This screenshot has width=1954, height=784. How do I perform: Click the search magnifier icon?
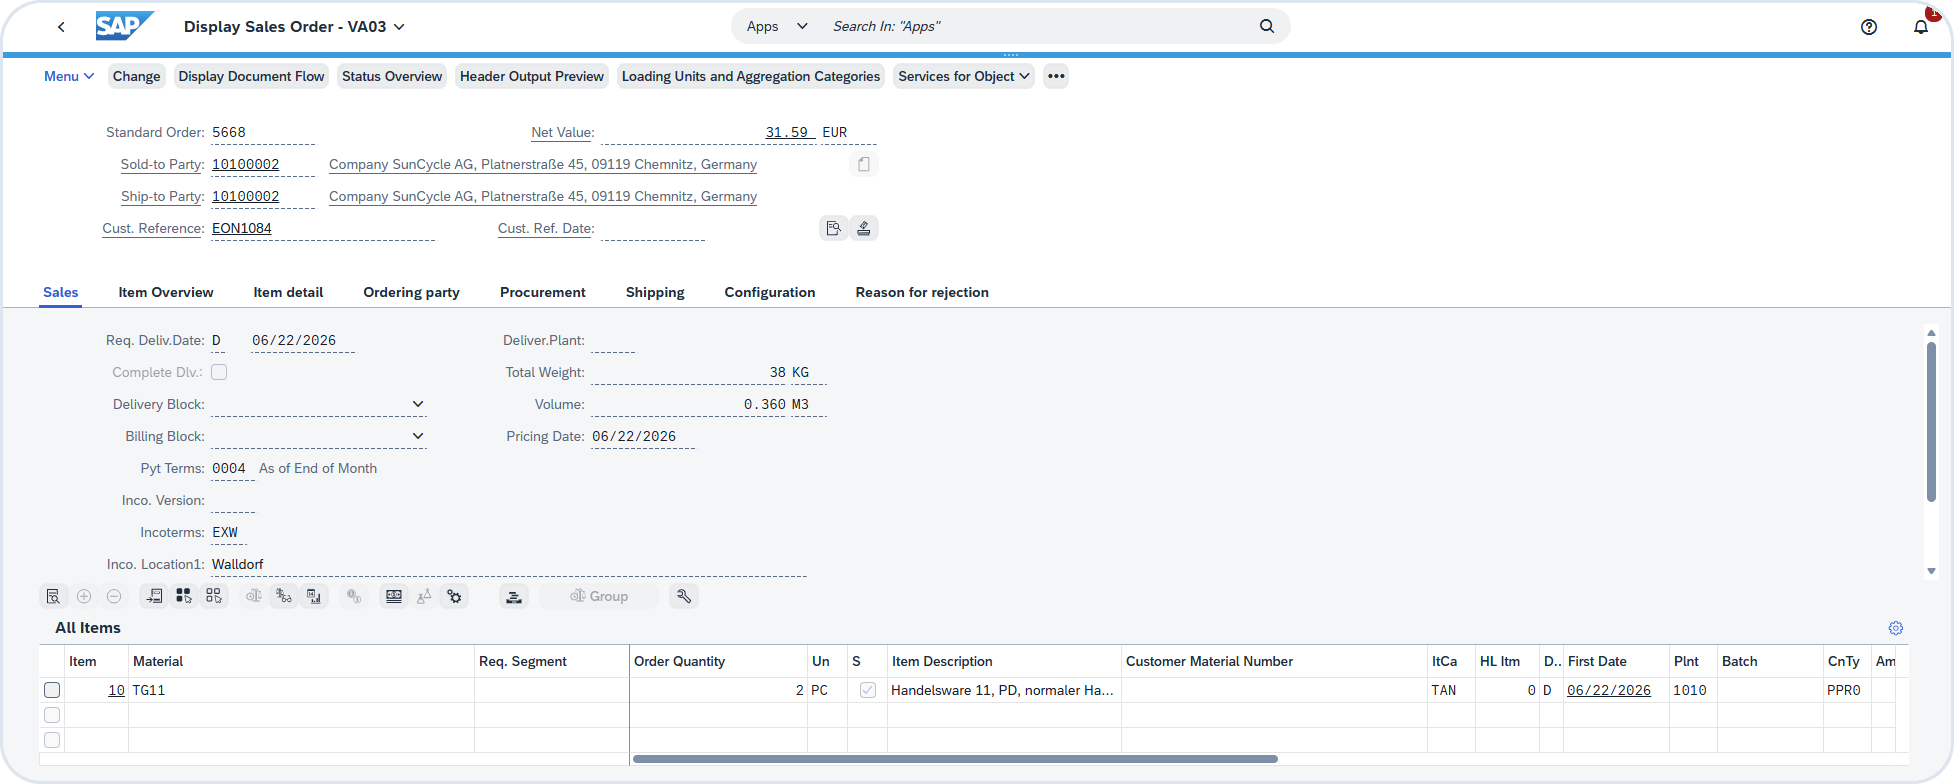click(1266, 26)
